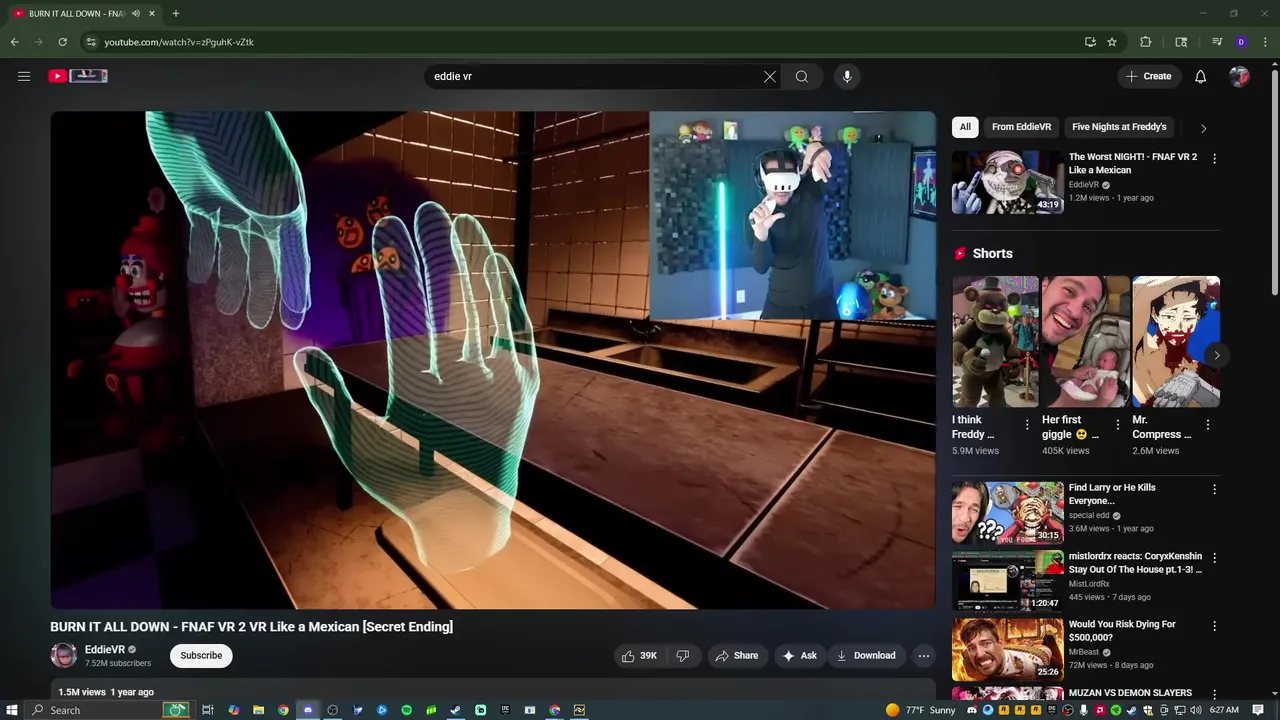Screen dimensions: 1280x720
Task: Open the Create menu
Action: pyautogui.click(x=1149, y=76)
